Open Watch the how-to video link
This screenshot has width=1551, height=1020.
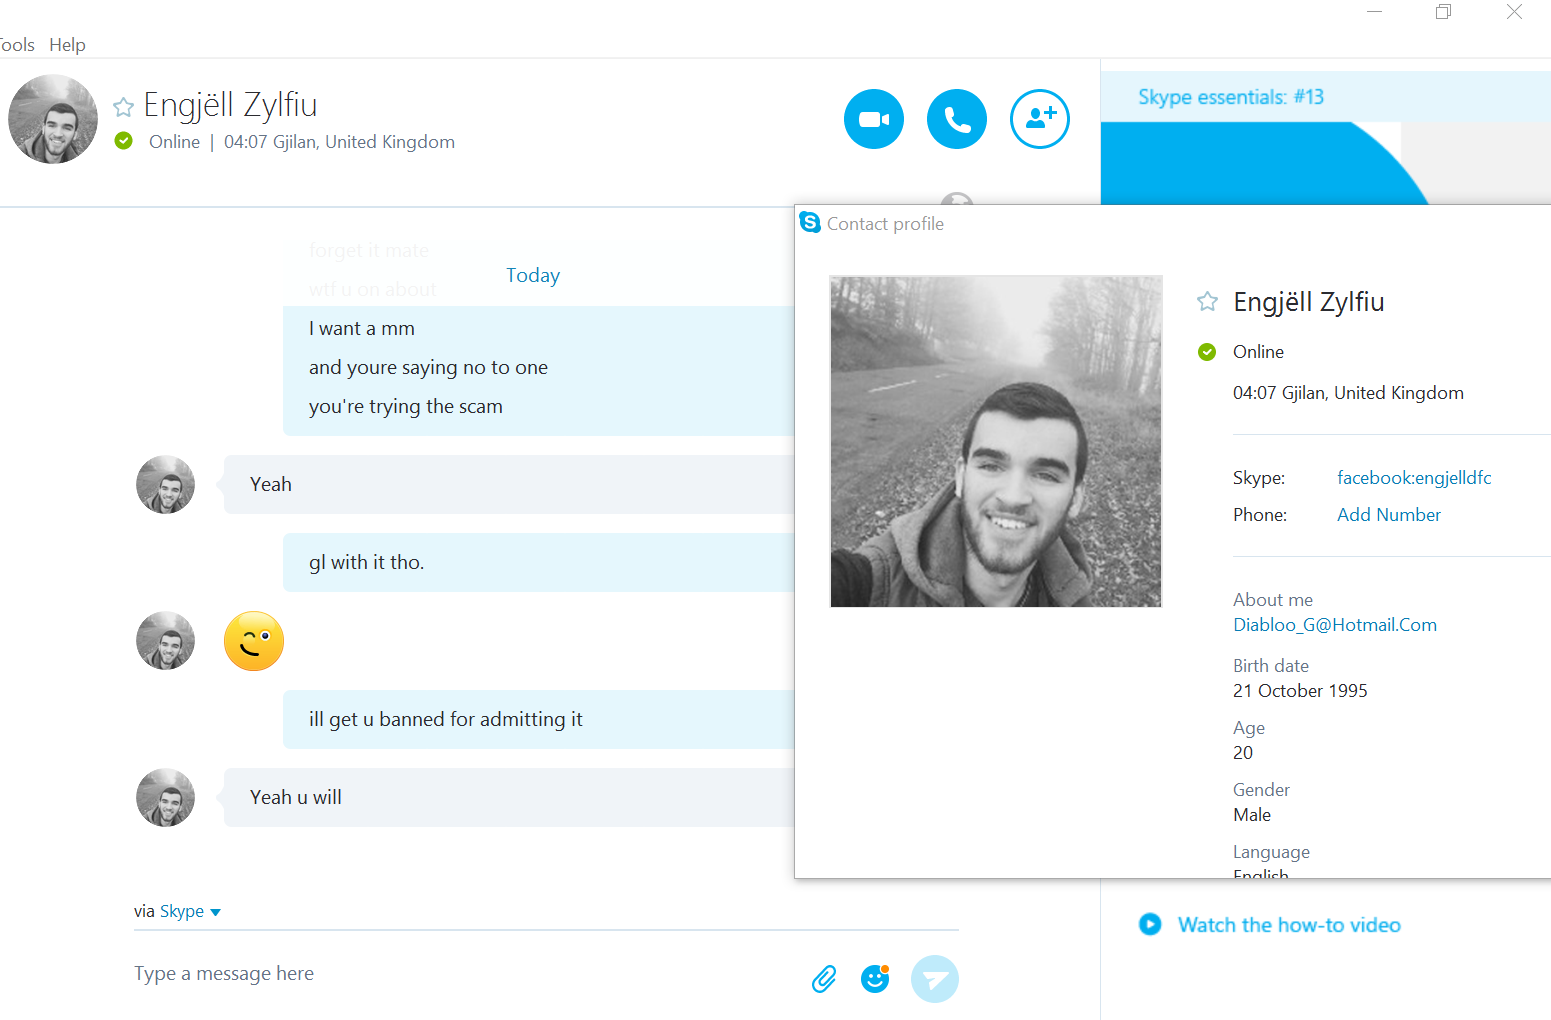1289,925
